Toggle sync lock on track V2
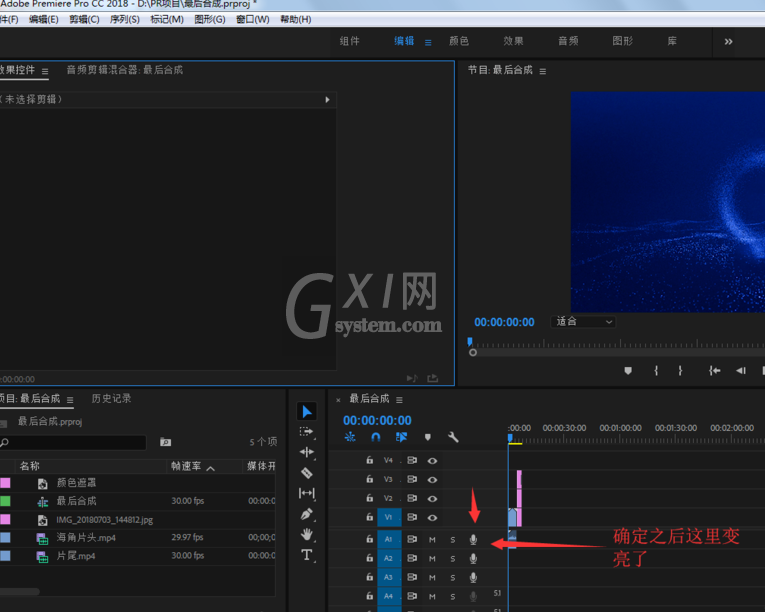The height and width of the screenshot is (612, 765). tap(412, 498)
